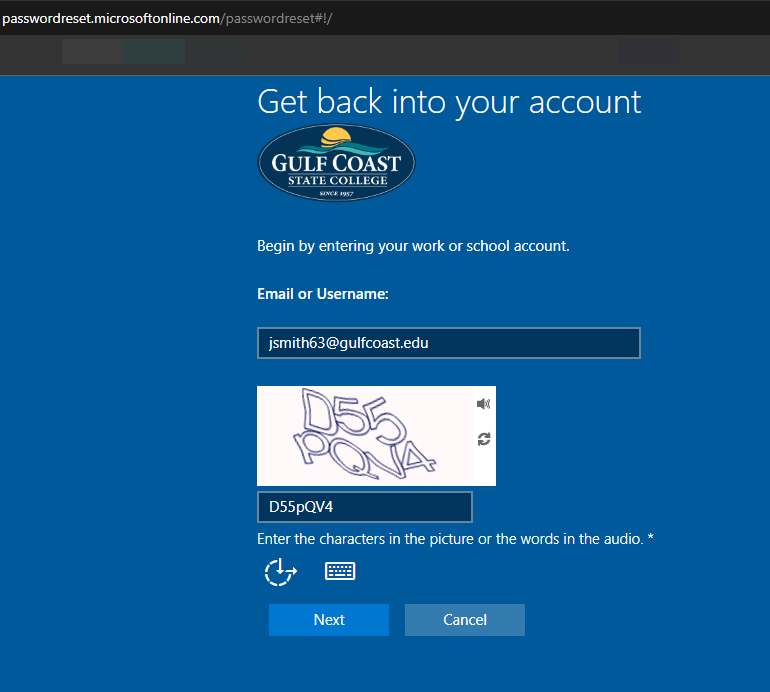Click the "STATE COLLEGE" text in the logo
This screenshot has width=770, height=692.
336,180
